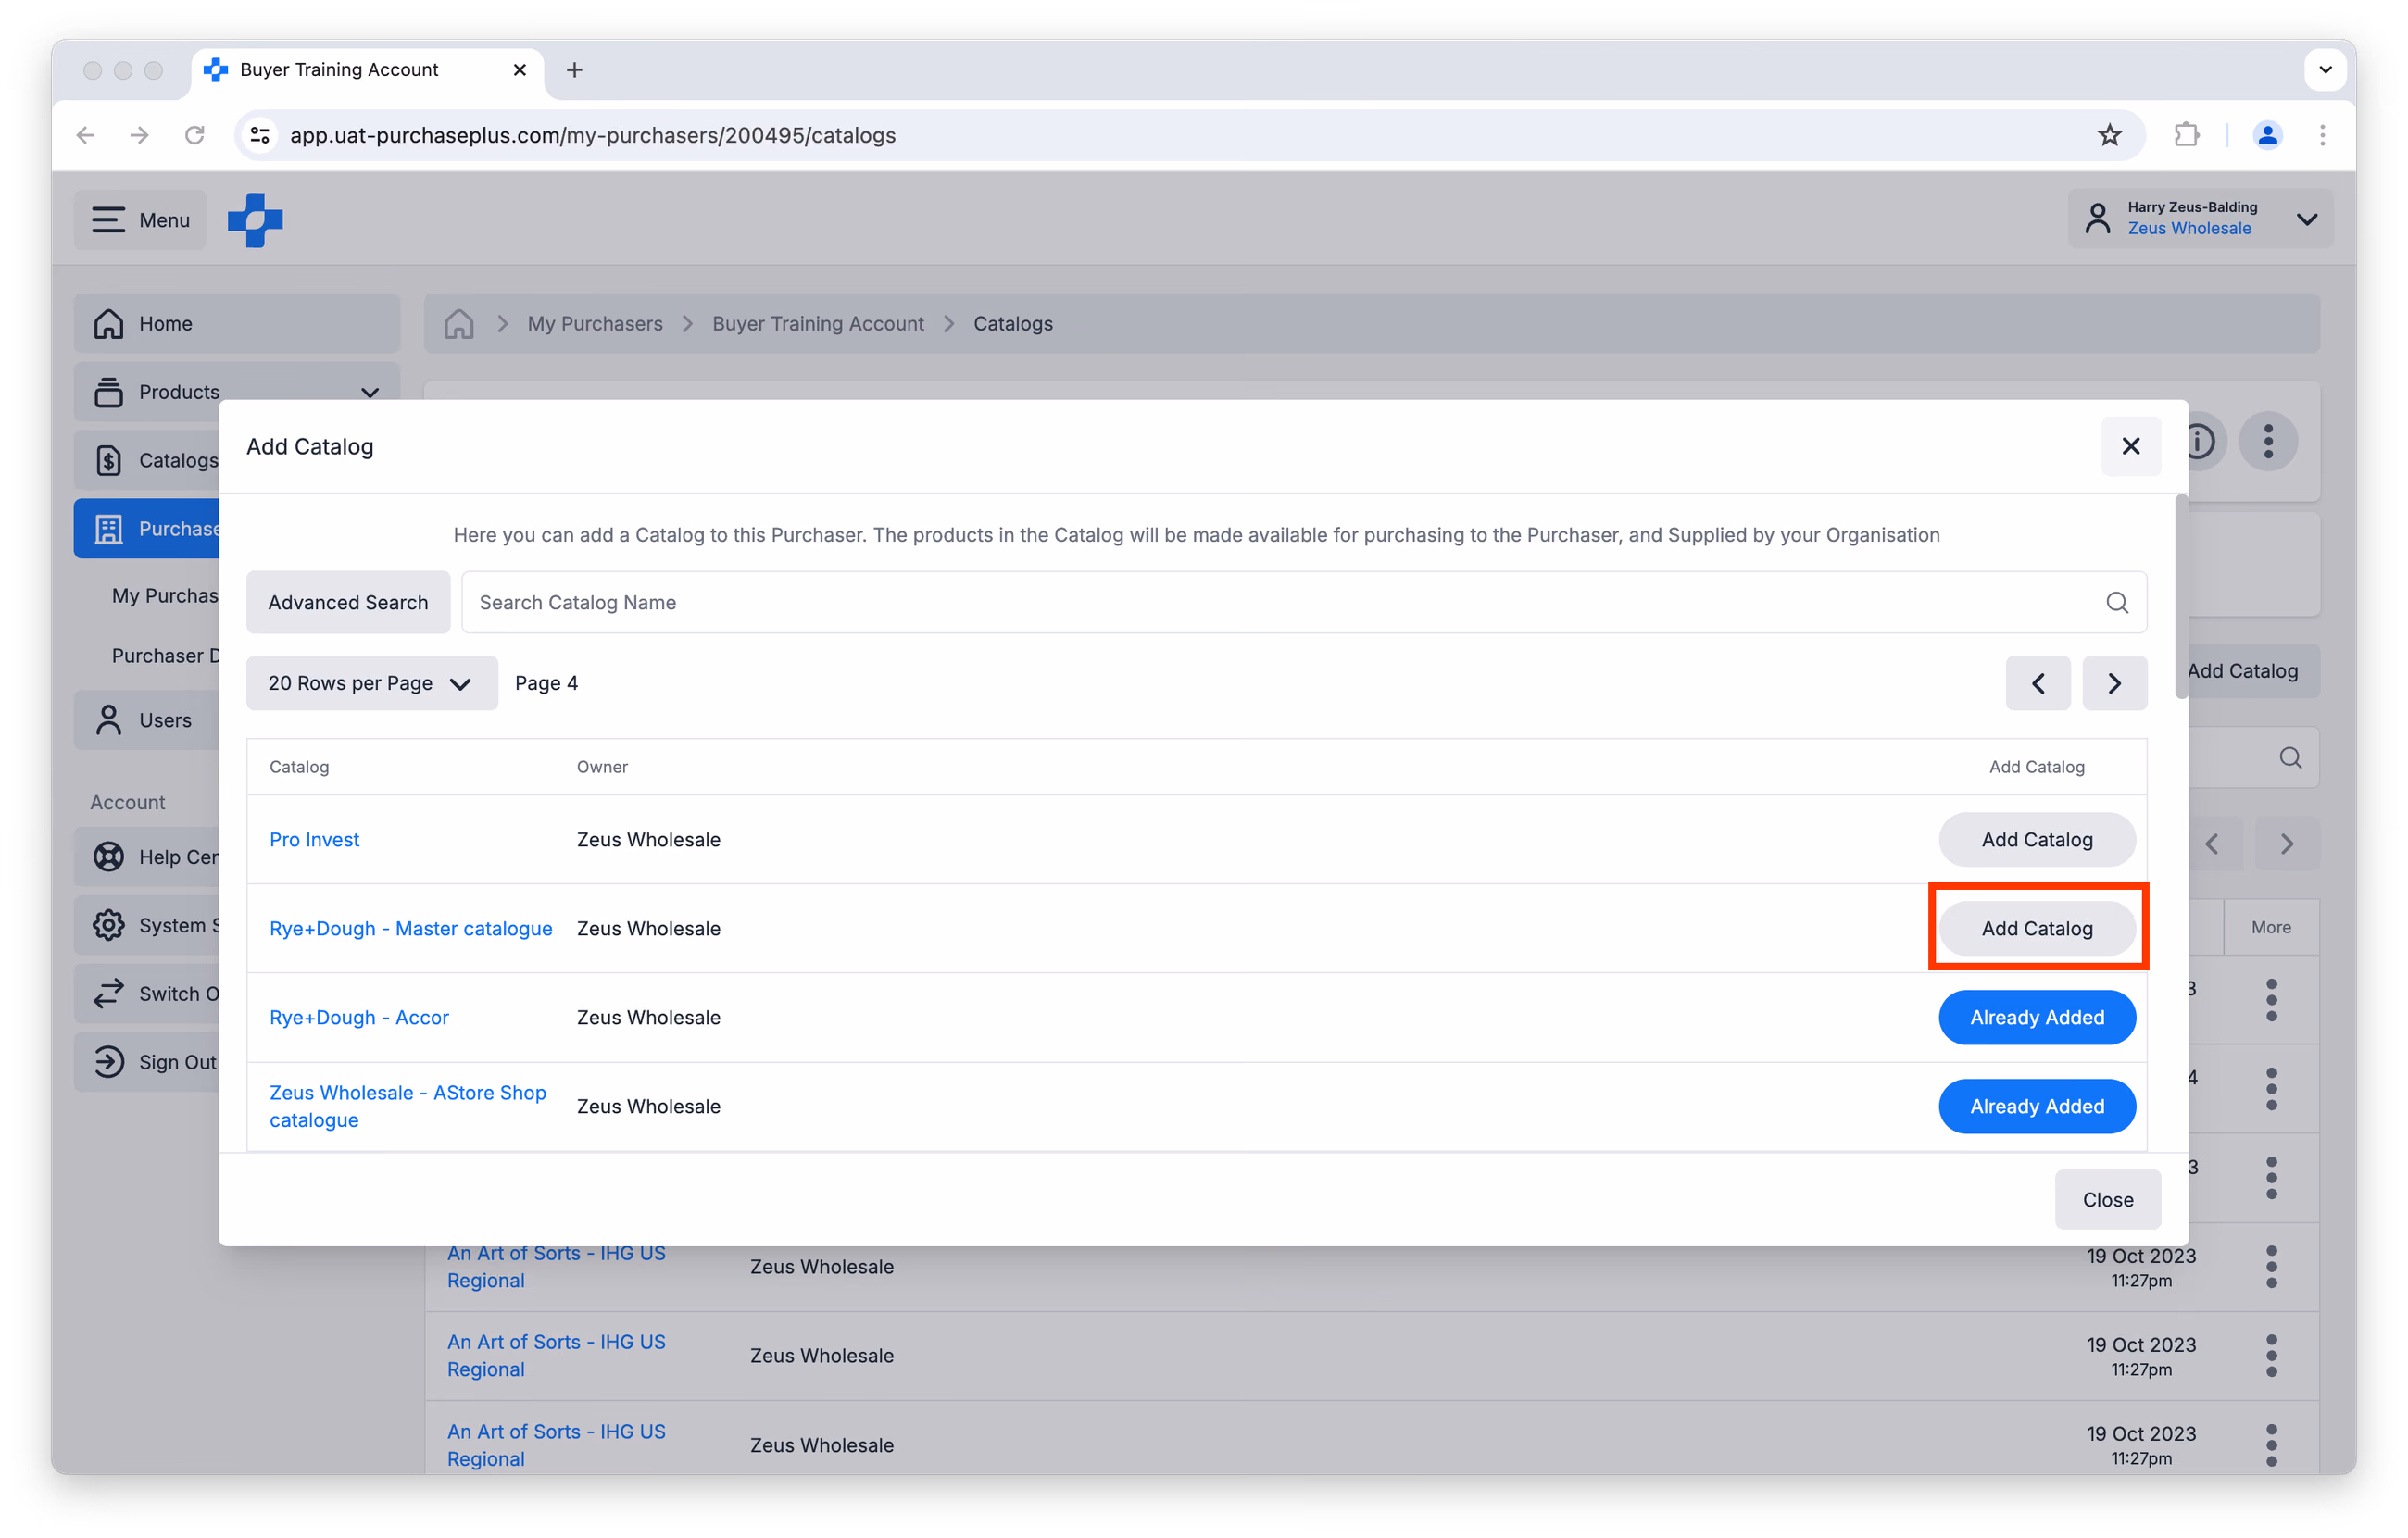Sign Out from the sidebar
Screen dimensions: 2408x1538
pyautogui.click(x=147, y=1062)
